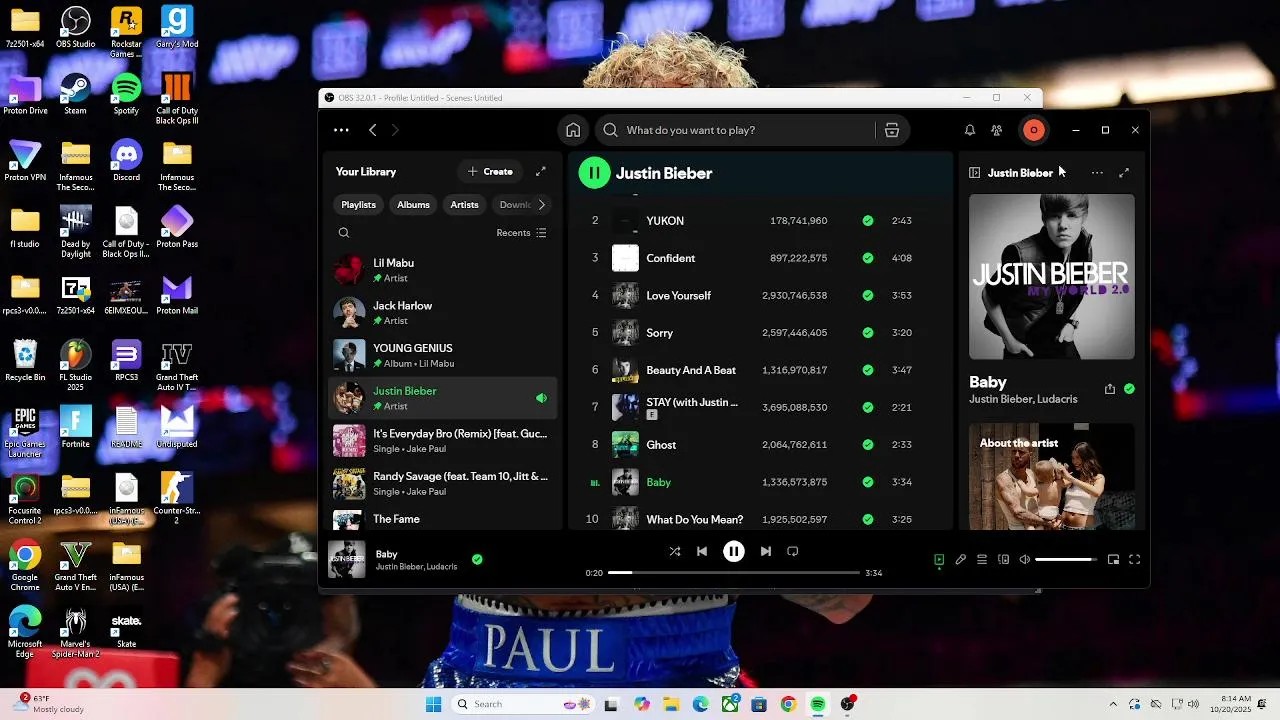Enter full screen mode
Screen dimensions: 1280x720
tap(1135, 560)
